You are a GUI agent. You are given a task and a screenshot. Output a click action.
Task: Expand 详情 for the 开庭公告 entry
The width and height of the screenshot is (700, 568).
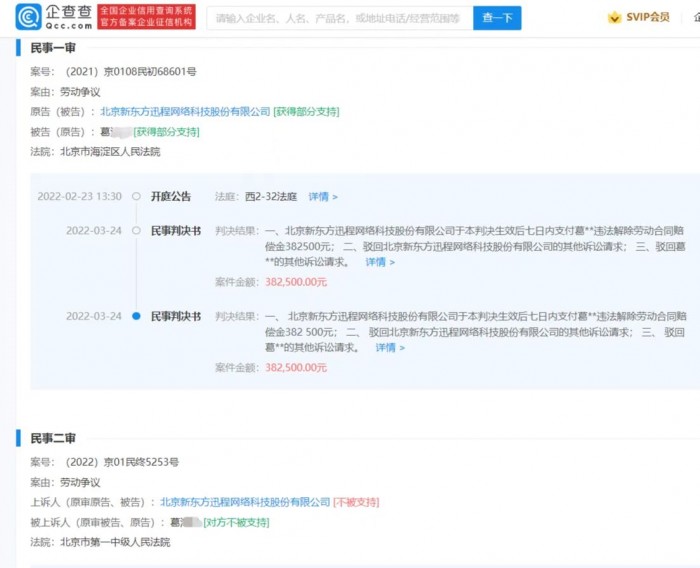click(x=323, y=197)
